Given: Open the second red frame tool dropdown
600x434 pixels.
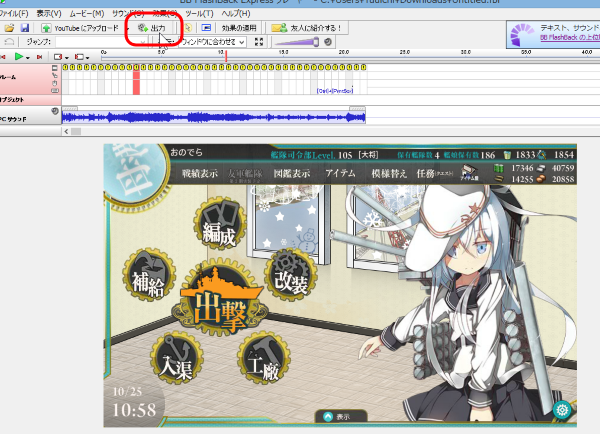Looking at the screenshot, I should 87,57.
